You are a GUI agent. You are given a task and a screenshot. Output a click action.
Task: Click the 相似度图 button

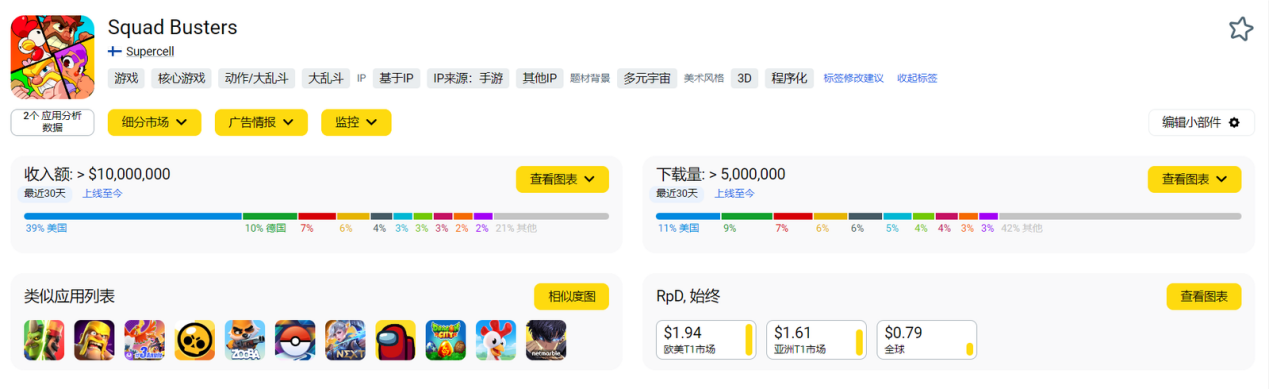click(571, 297)
